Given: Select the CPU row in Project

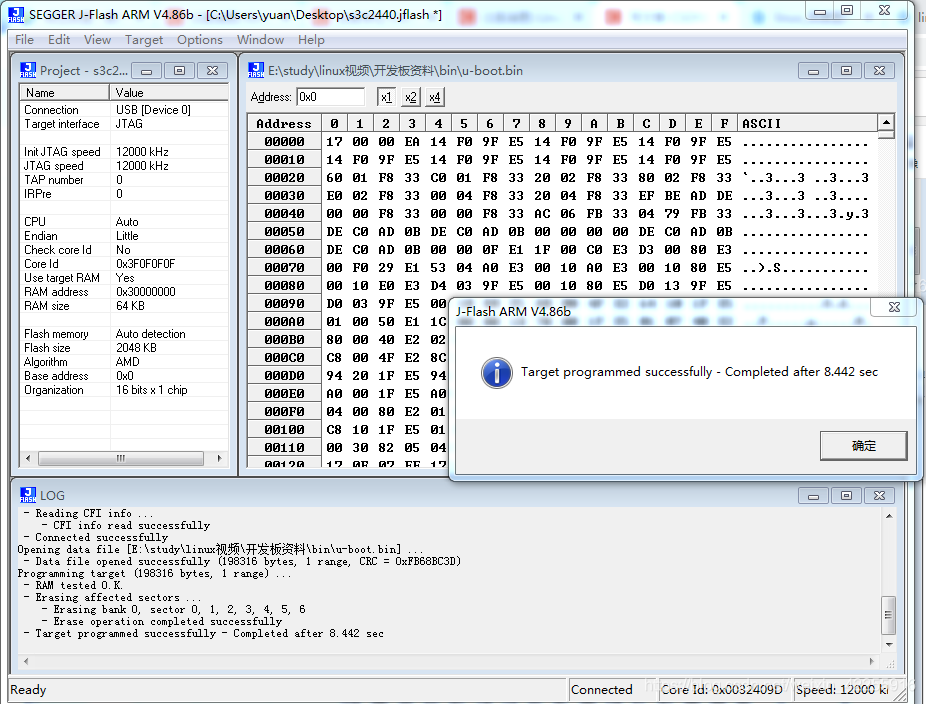Looking at the screenshot, I should coord(124,222).
